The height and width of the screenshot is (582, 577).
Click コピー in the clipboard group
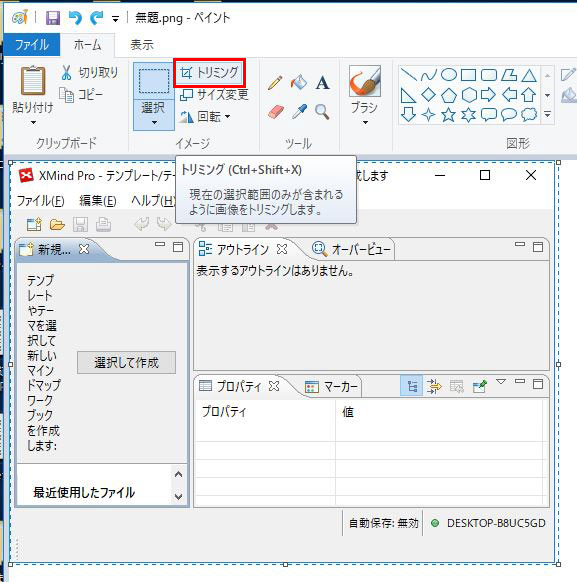coord(81,95)
